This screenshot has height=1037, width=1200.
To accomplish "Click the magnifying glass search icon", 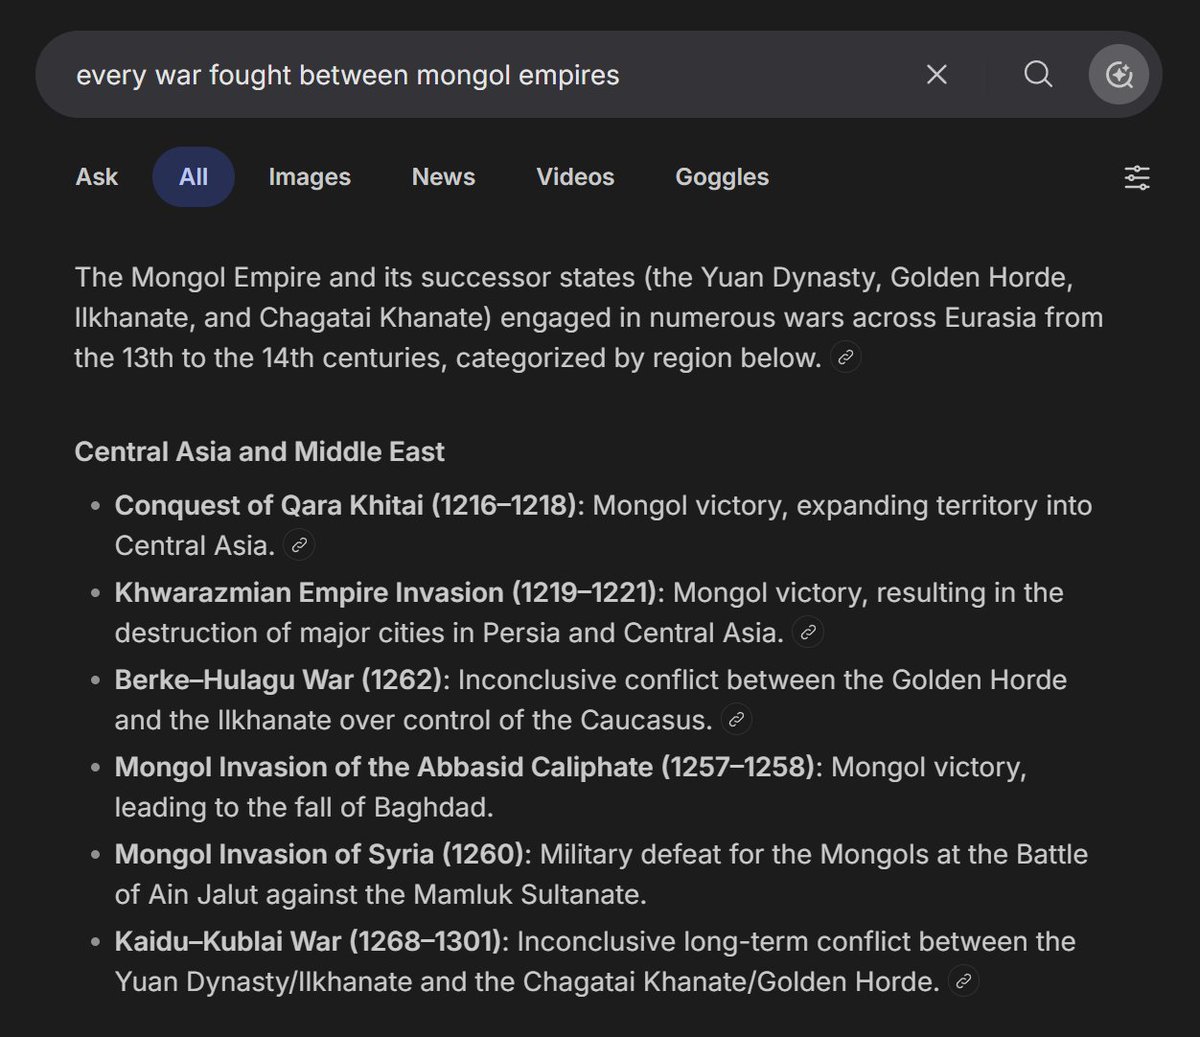I will [x=1038, y=74].
